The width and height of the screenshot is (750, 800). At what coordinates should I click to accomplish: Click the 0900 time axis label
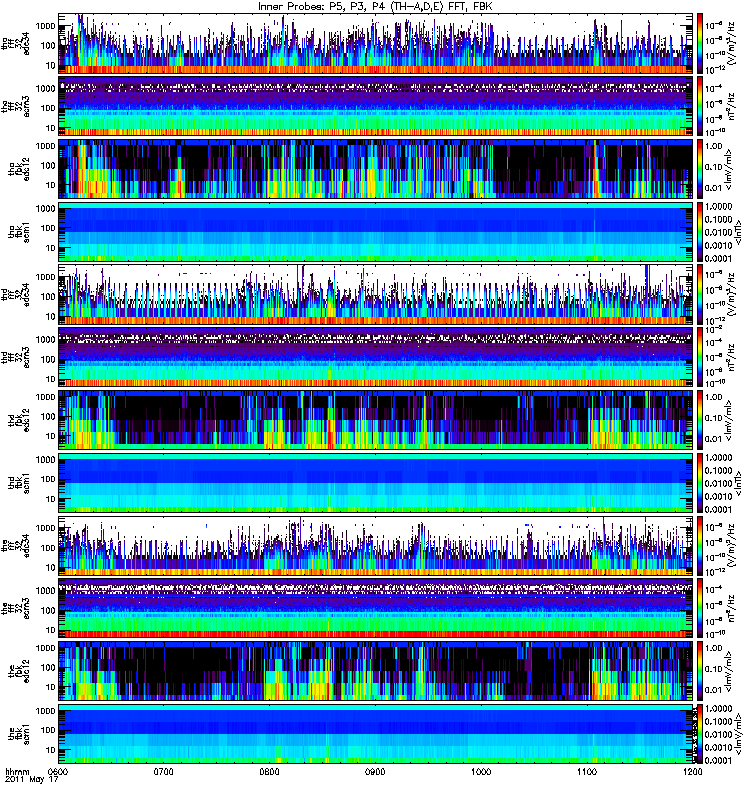[x=375, y=771]
